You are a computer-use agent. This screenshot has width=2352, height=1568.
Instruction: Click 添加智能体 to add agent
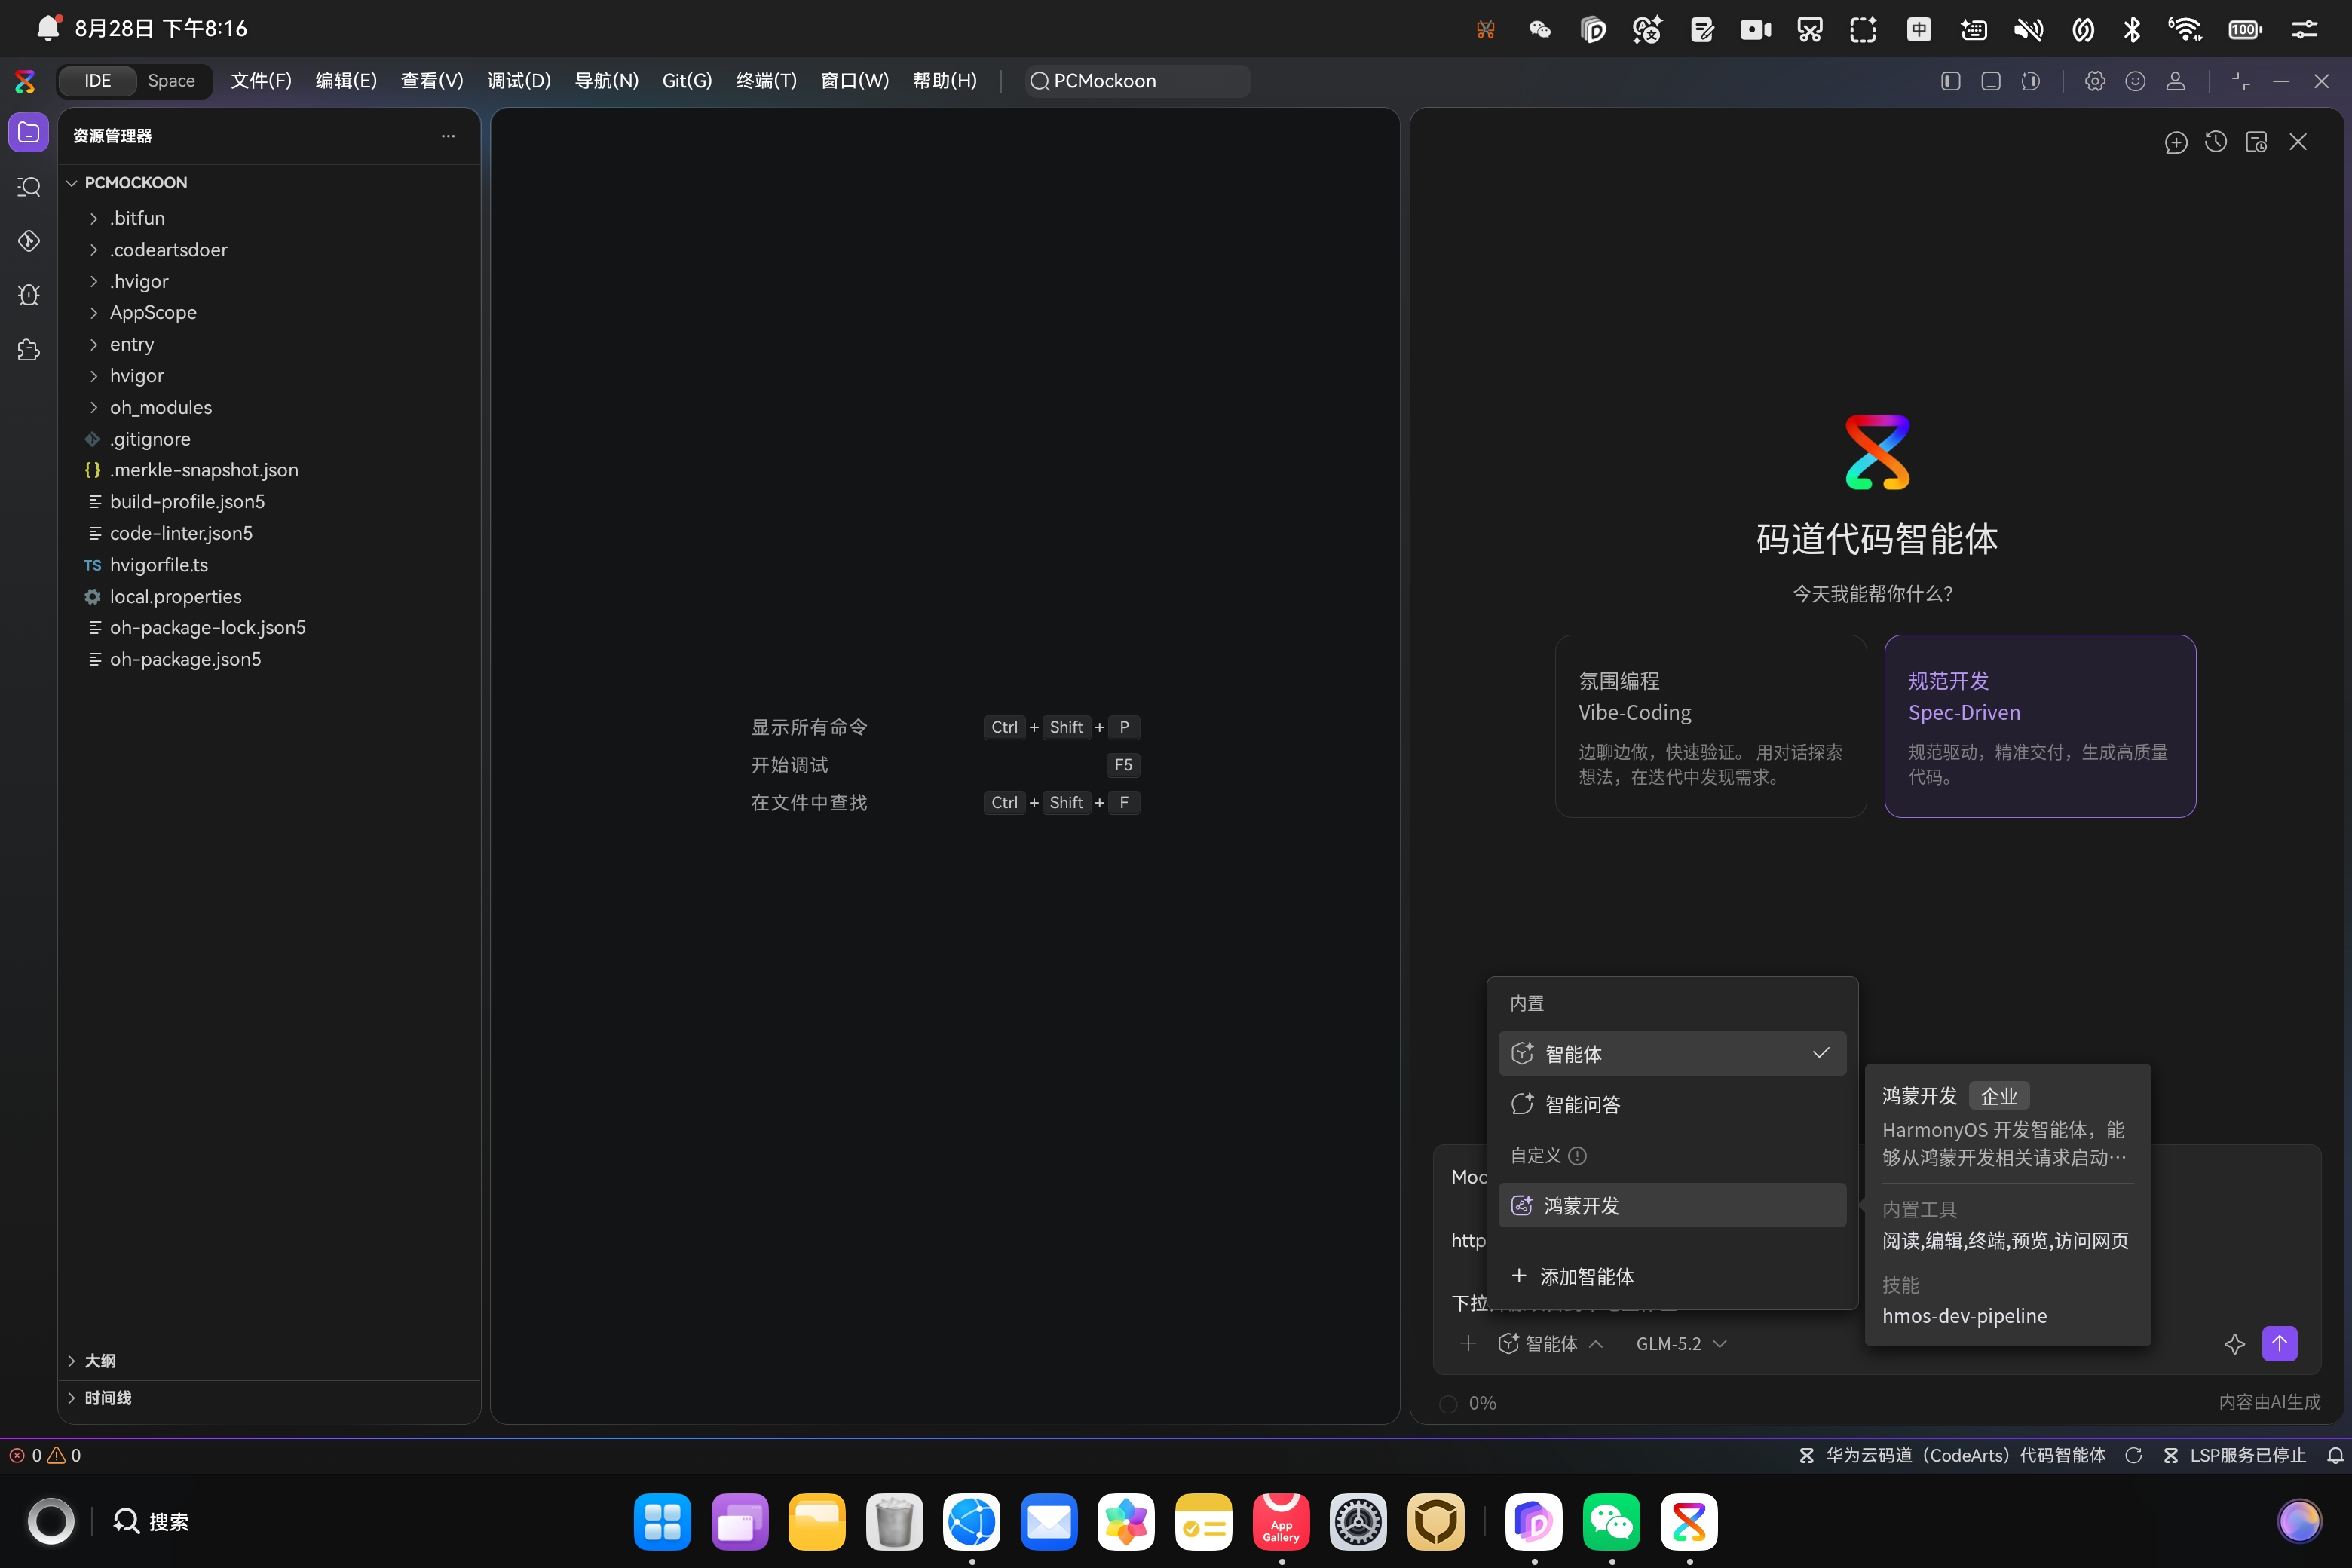pyautogui.click(x=1671, y=1276)
